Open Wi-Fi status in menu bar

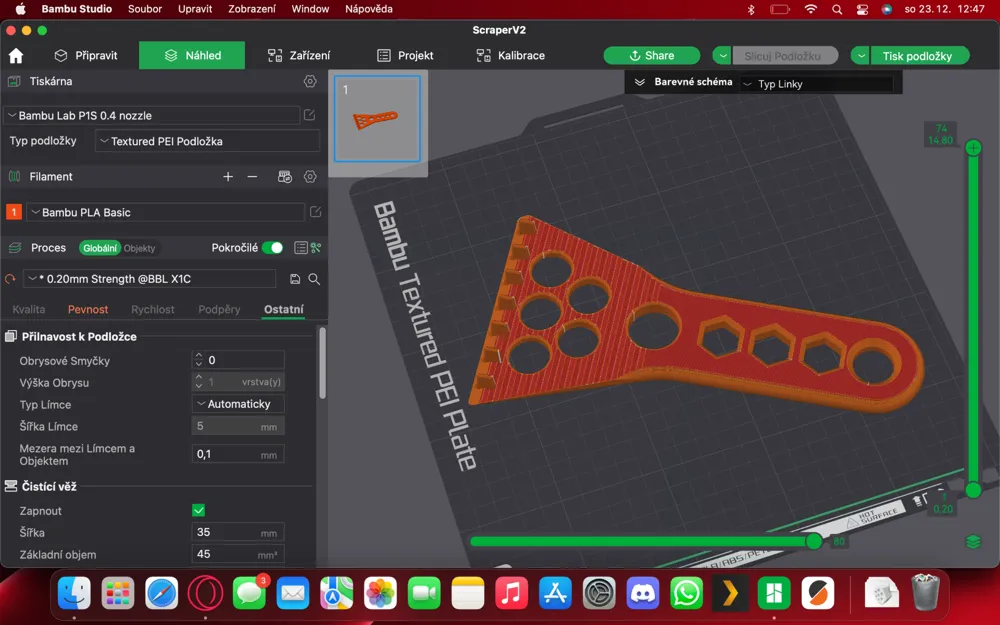[811, 9]
